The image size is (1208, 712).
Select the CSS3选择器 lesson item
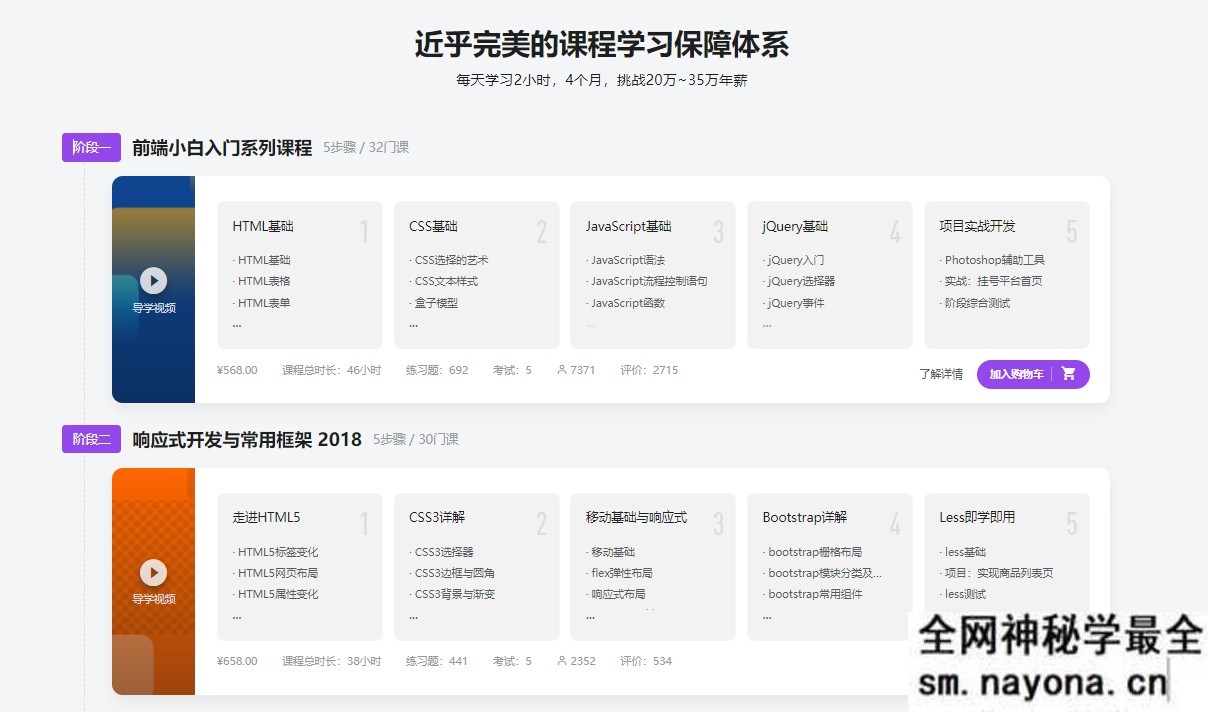coord(444,552)
